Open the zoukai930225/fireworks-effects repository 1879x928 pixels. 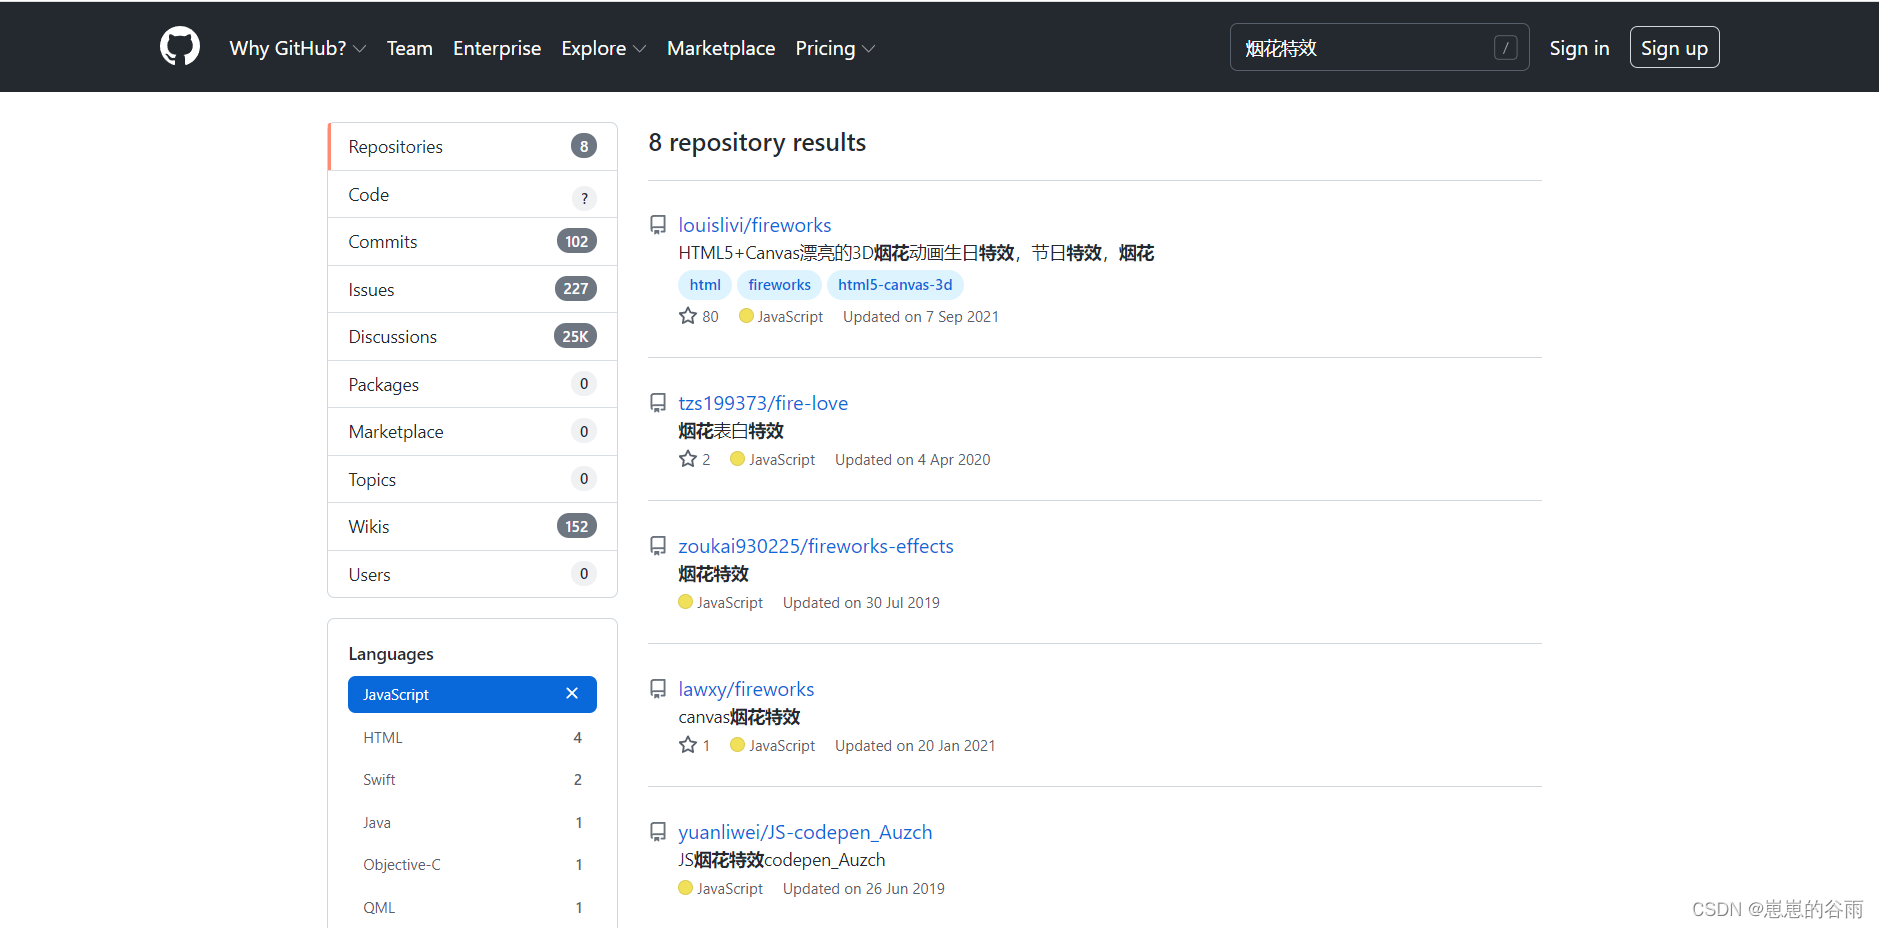click(x=816, y=546)
